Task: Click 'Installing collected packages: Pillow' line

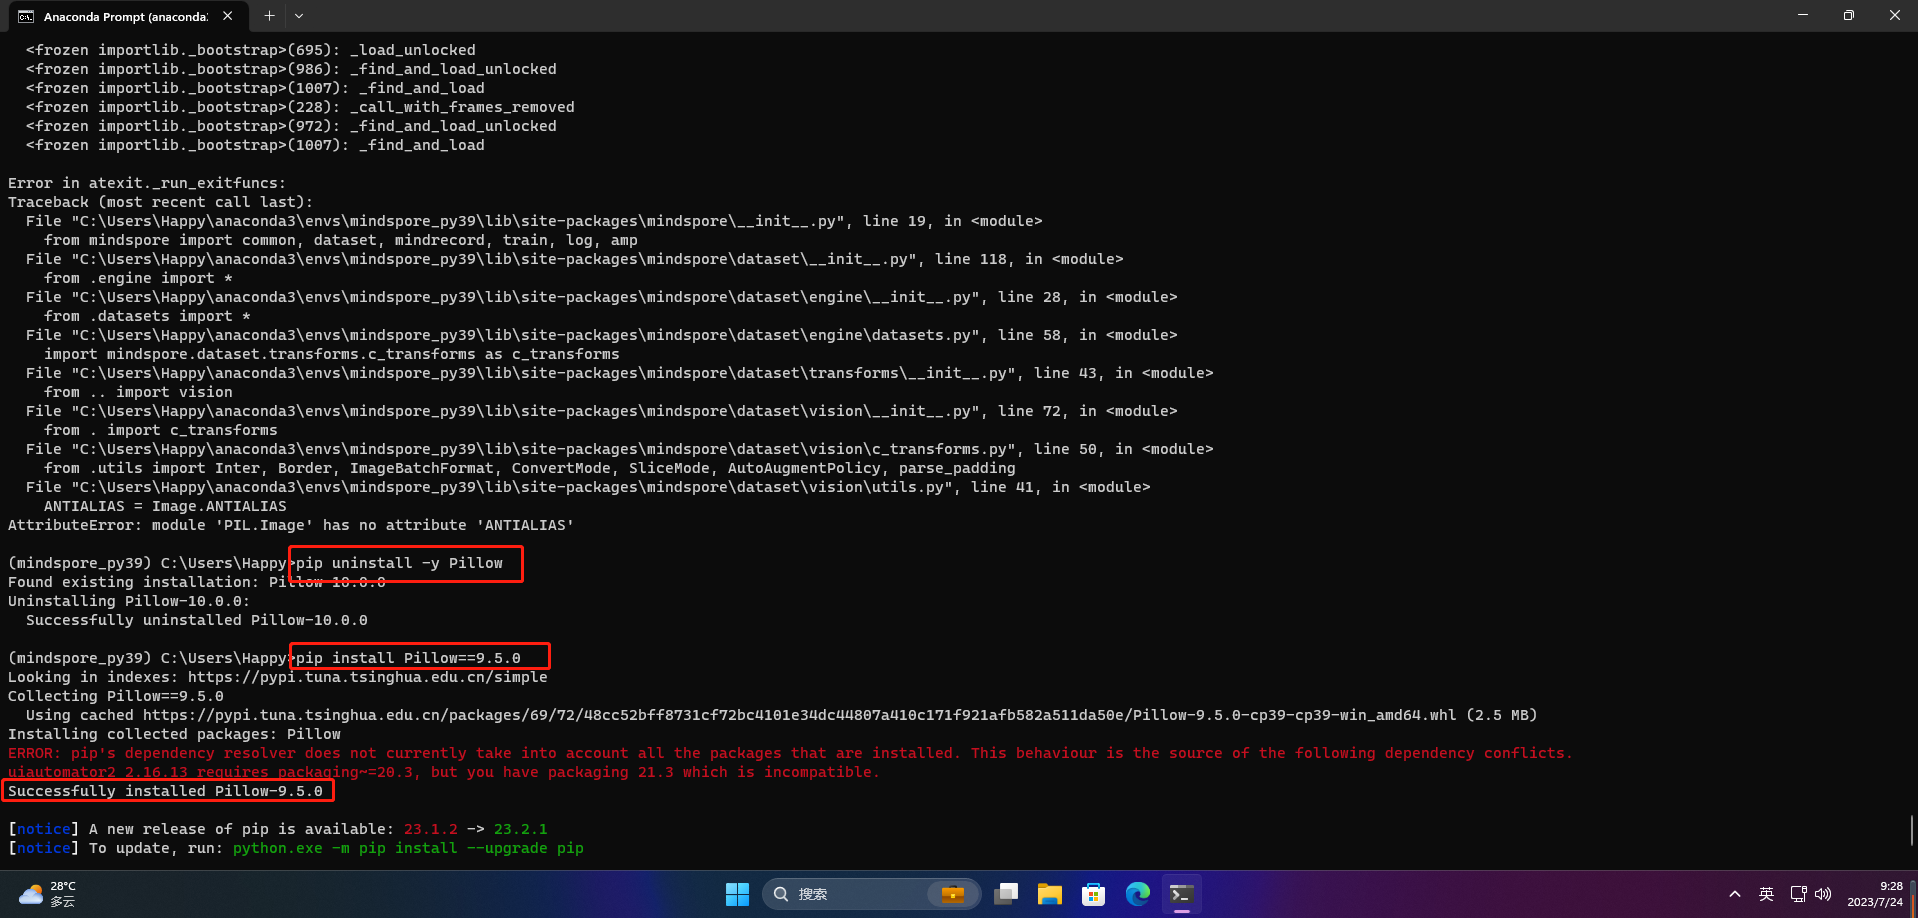Action: pyautogui.click(x=174, y=734)
